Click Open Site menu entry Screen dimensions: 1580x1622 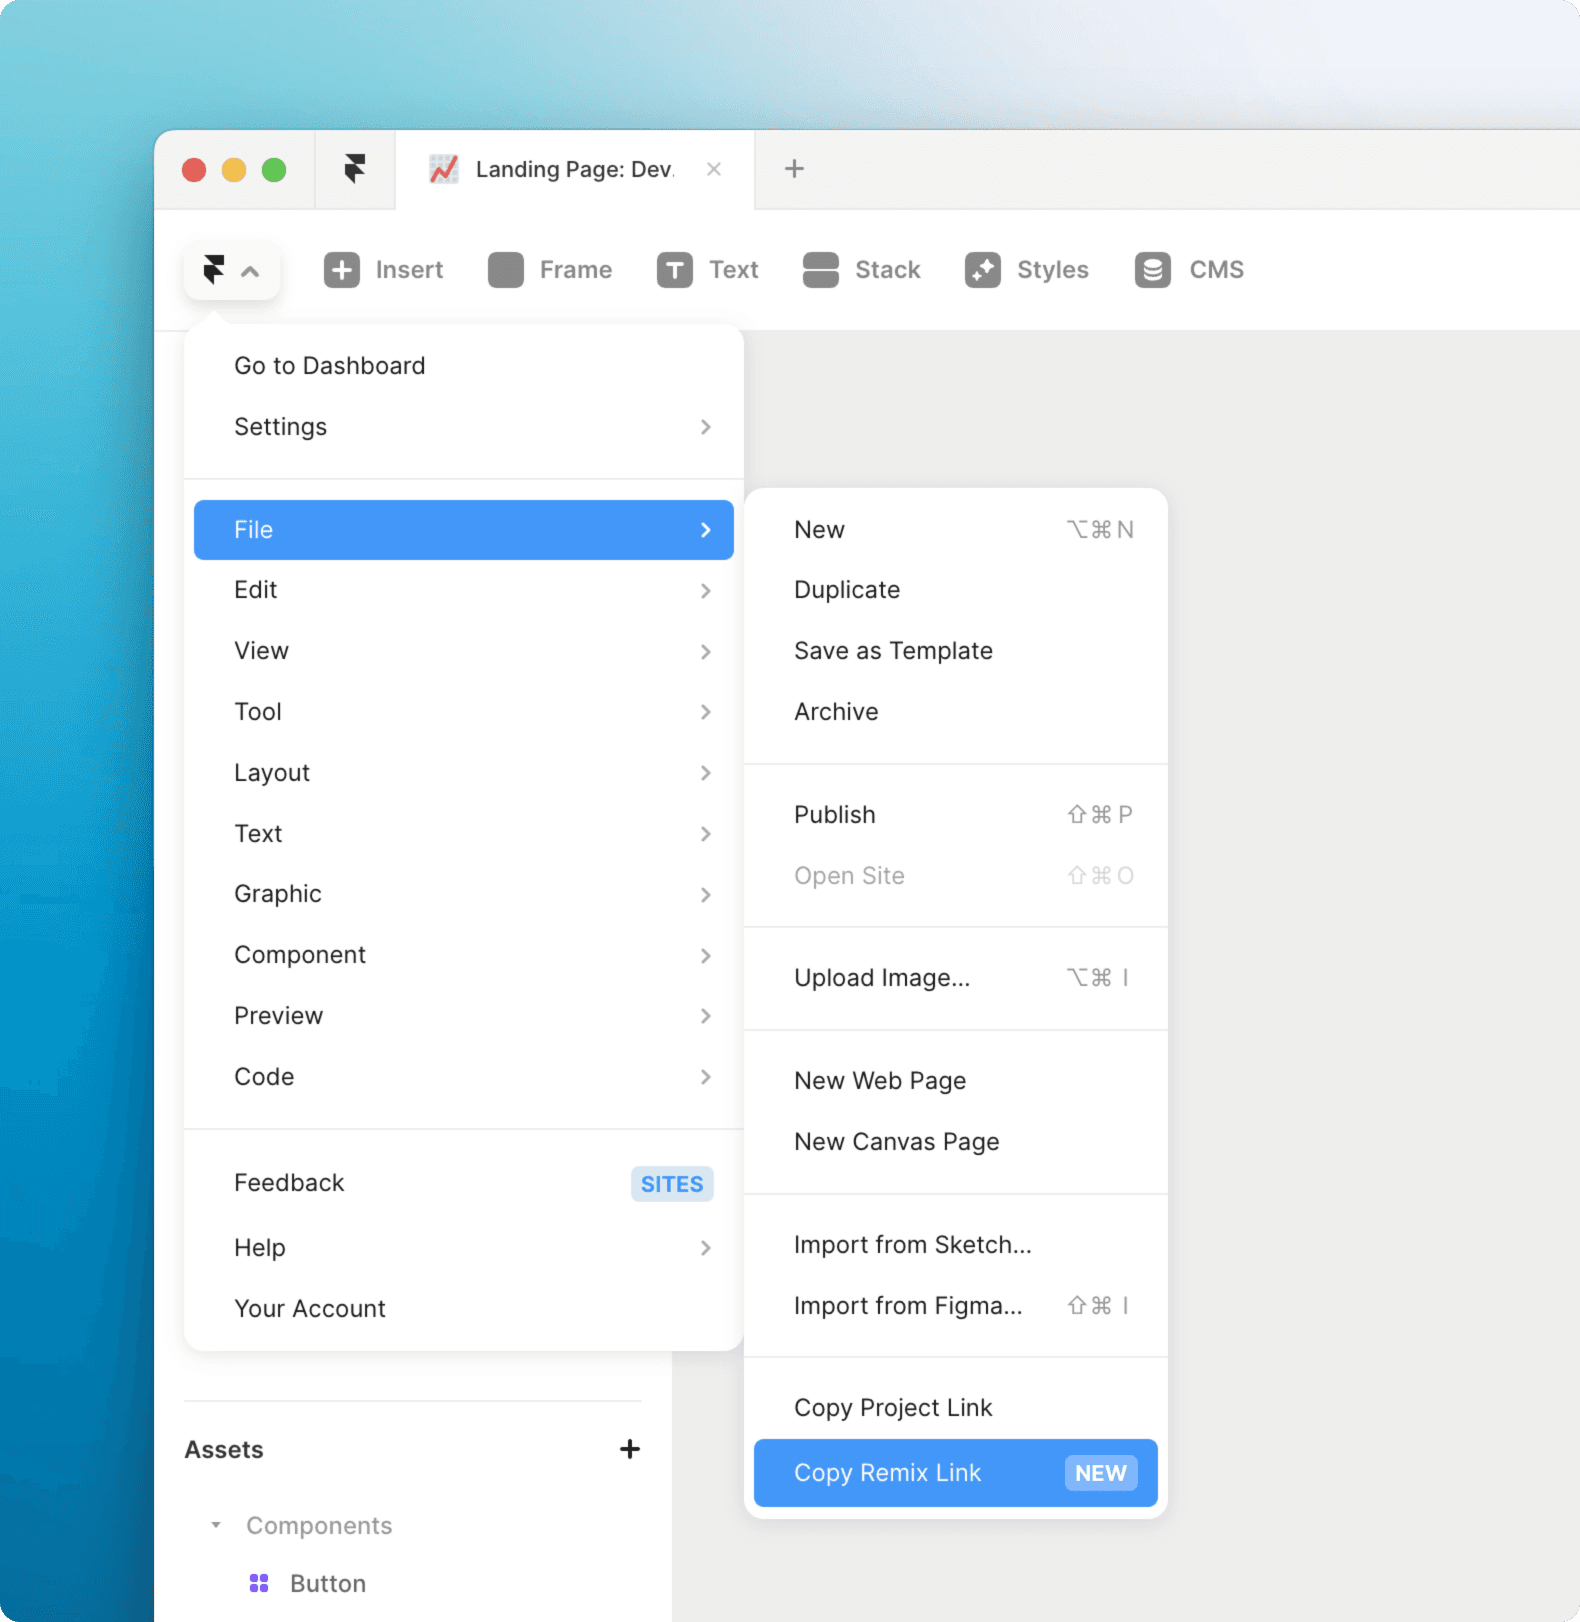[956, 876]
